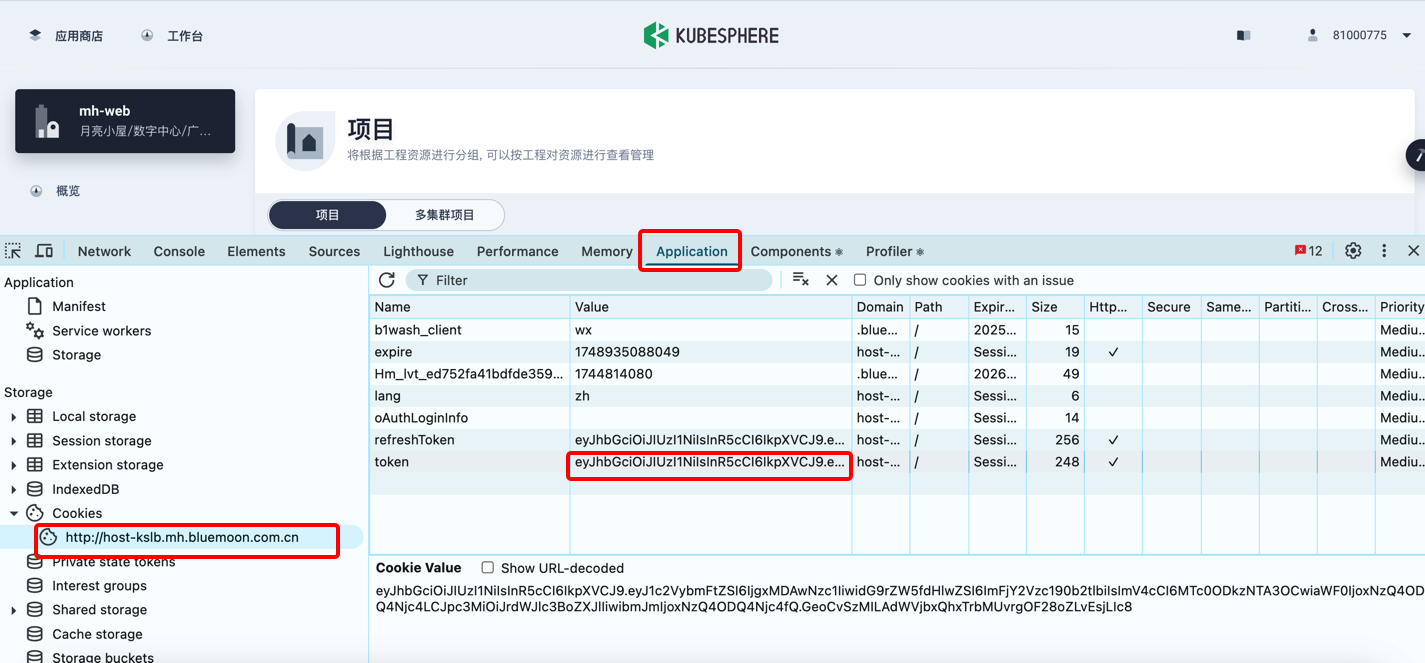Expand the Session storage tree arrow
The width and height of the screenshot is (1425, 663).
(x=13, y=441)
